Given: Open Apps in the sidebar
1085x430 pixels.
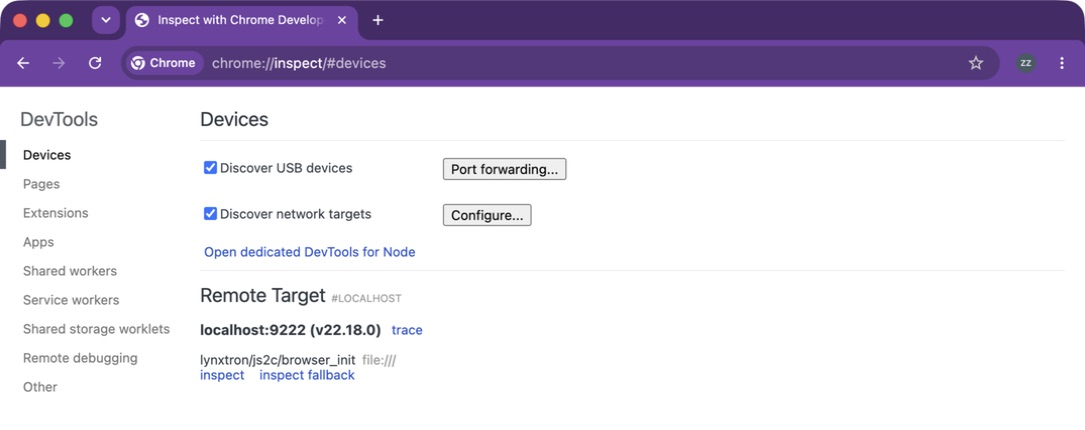Looking at the screenshot, I should [38, 242].
